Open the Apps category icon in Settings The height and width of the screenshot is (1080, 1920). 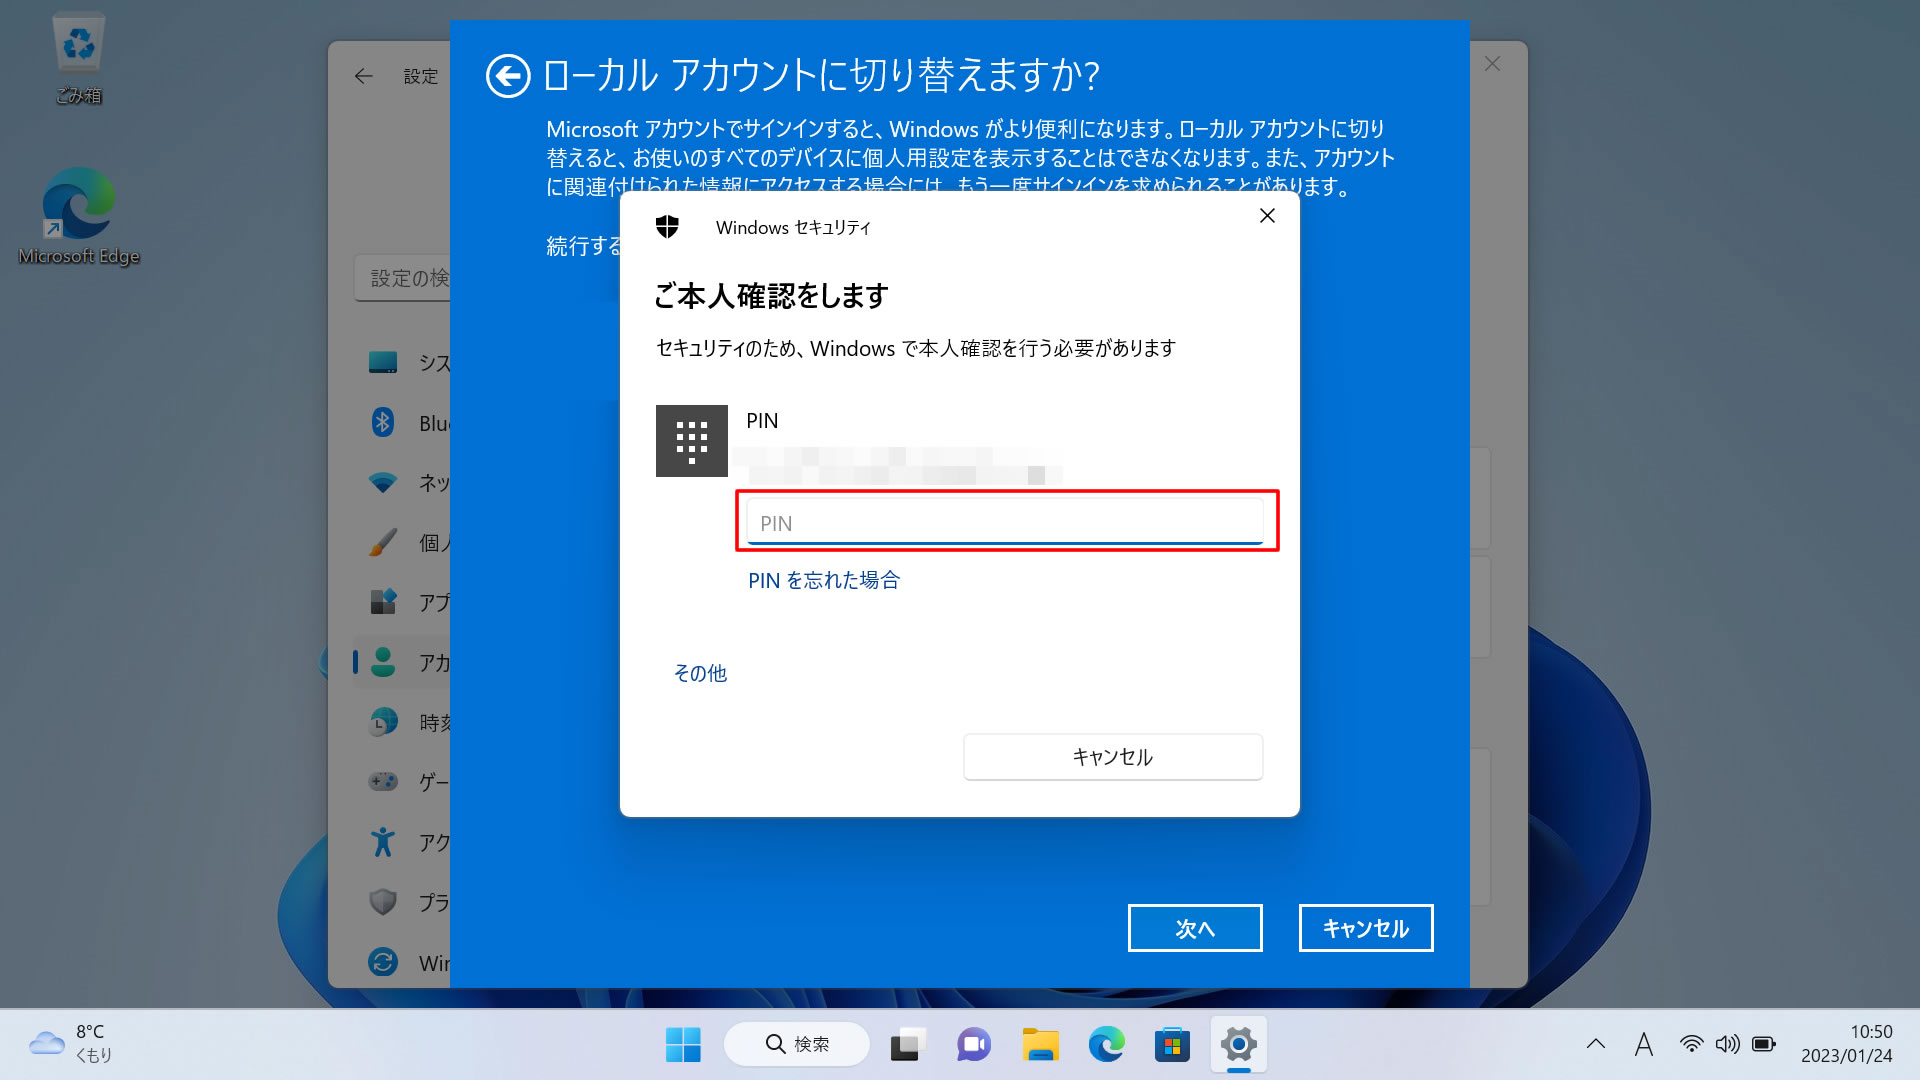click(383, 602)
